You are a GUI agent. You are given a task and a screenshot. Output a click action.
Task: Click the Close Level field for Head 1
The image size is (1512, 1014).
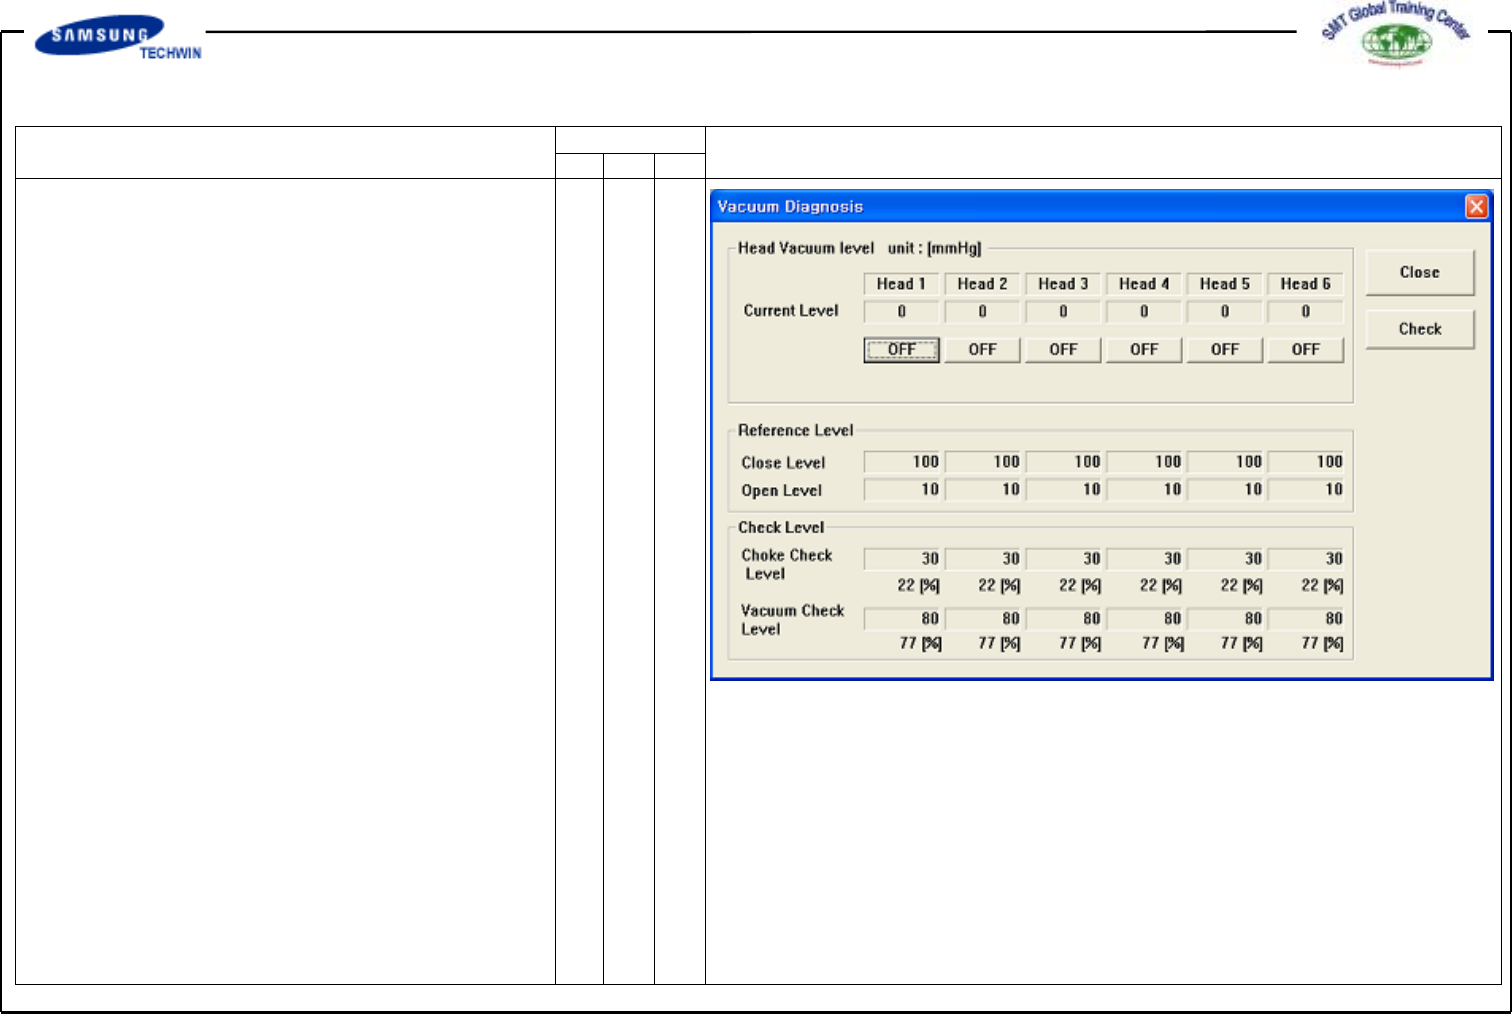(902, 462)
